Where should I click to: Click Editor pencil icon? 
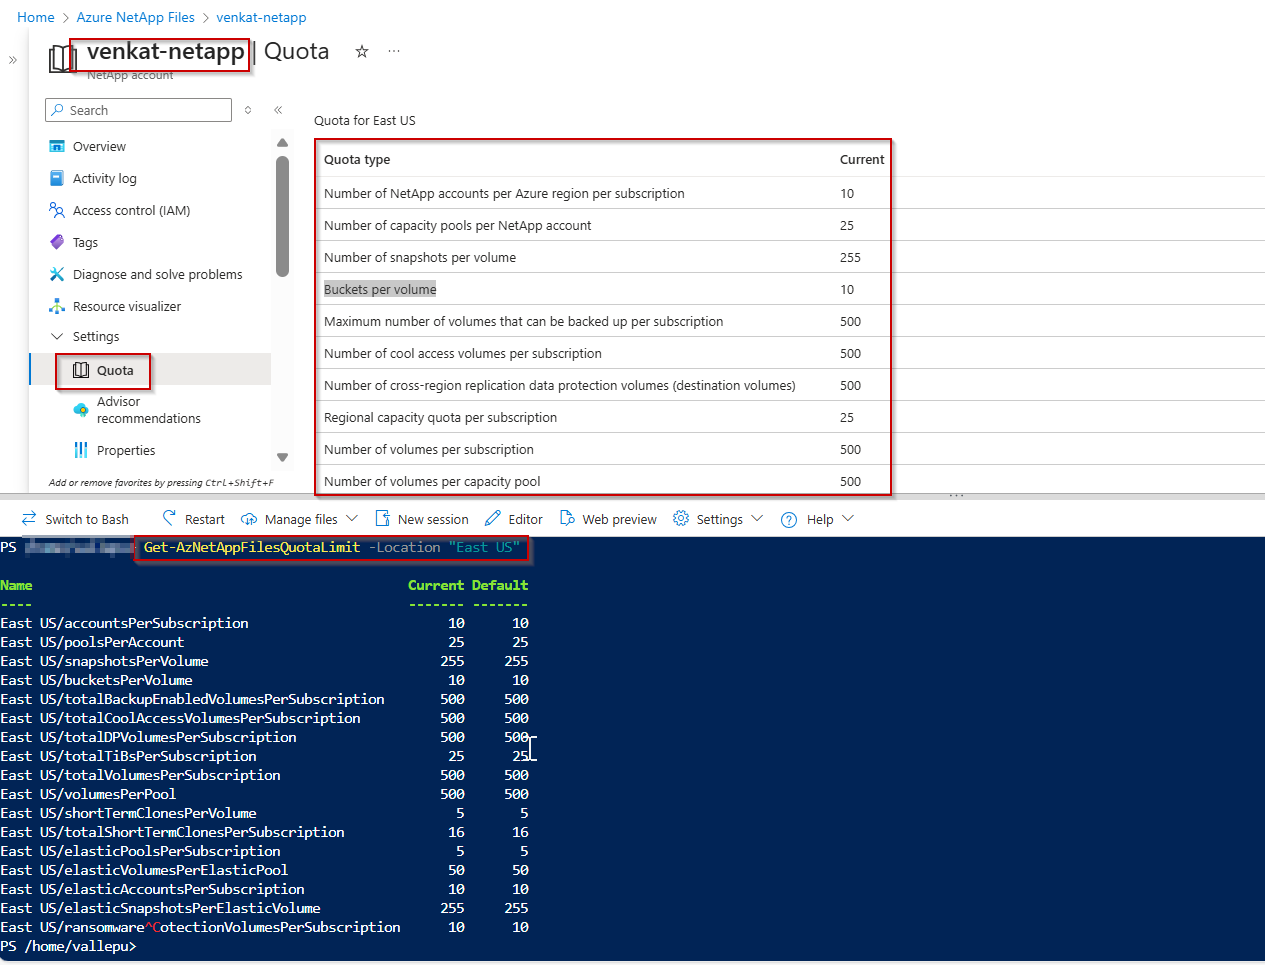tap(493, 518)
